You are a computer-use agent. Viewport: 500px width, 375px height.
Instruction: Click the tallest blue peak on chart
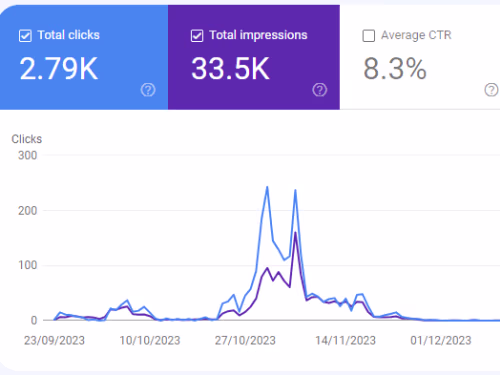point(267,187)
